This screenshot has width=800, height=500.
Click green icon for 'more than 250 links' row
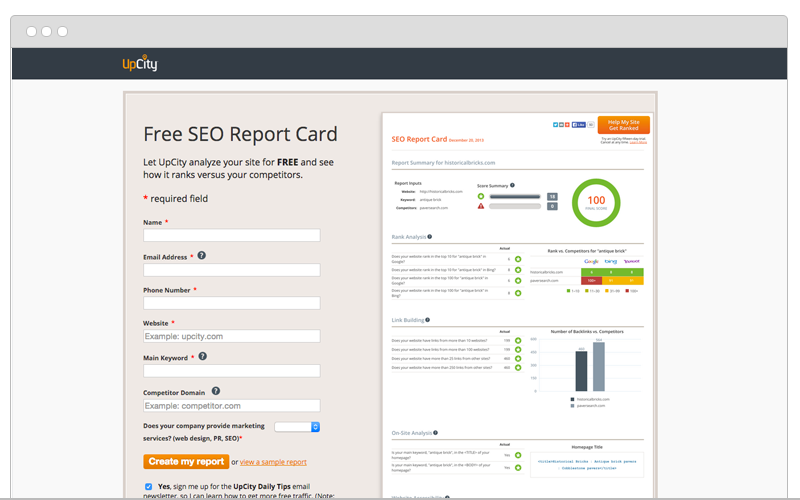518,367
